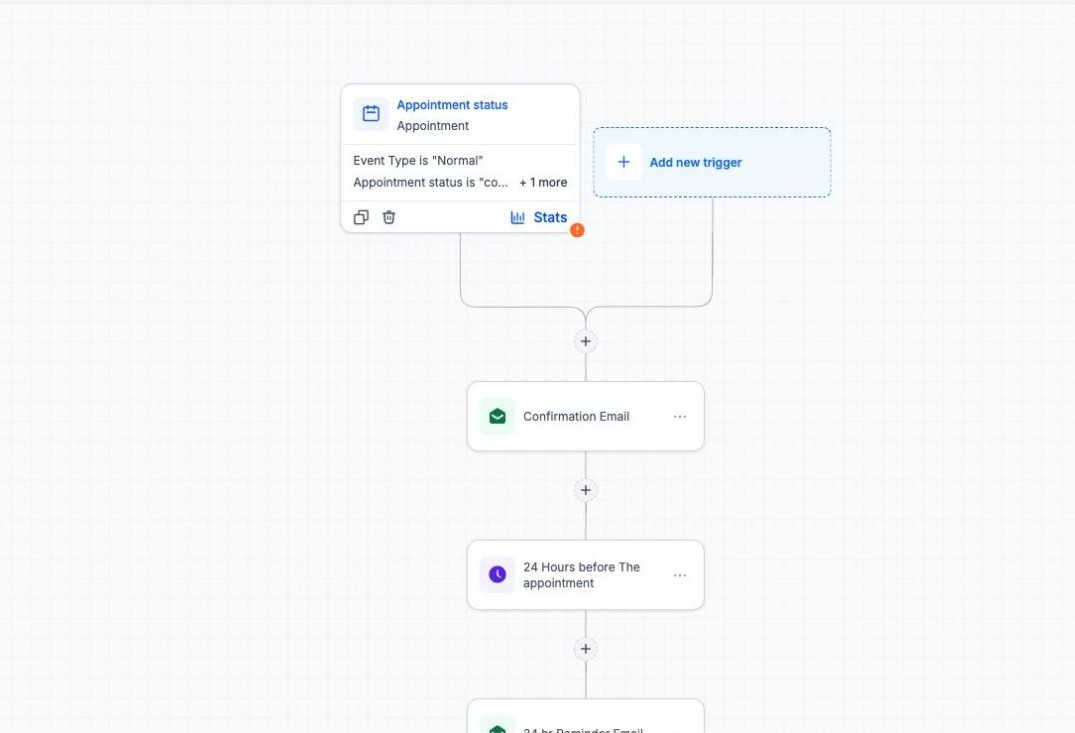Viewport: 1075px width, 733px height.
Task: Duplicate the Appointment status trigger
Action: 361,217
